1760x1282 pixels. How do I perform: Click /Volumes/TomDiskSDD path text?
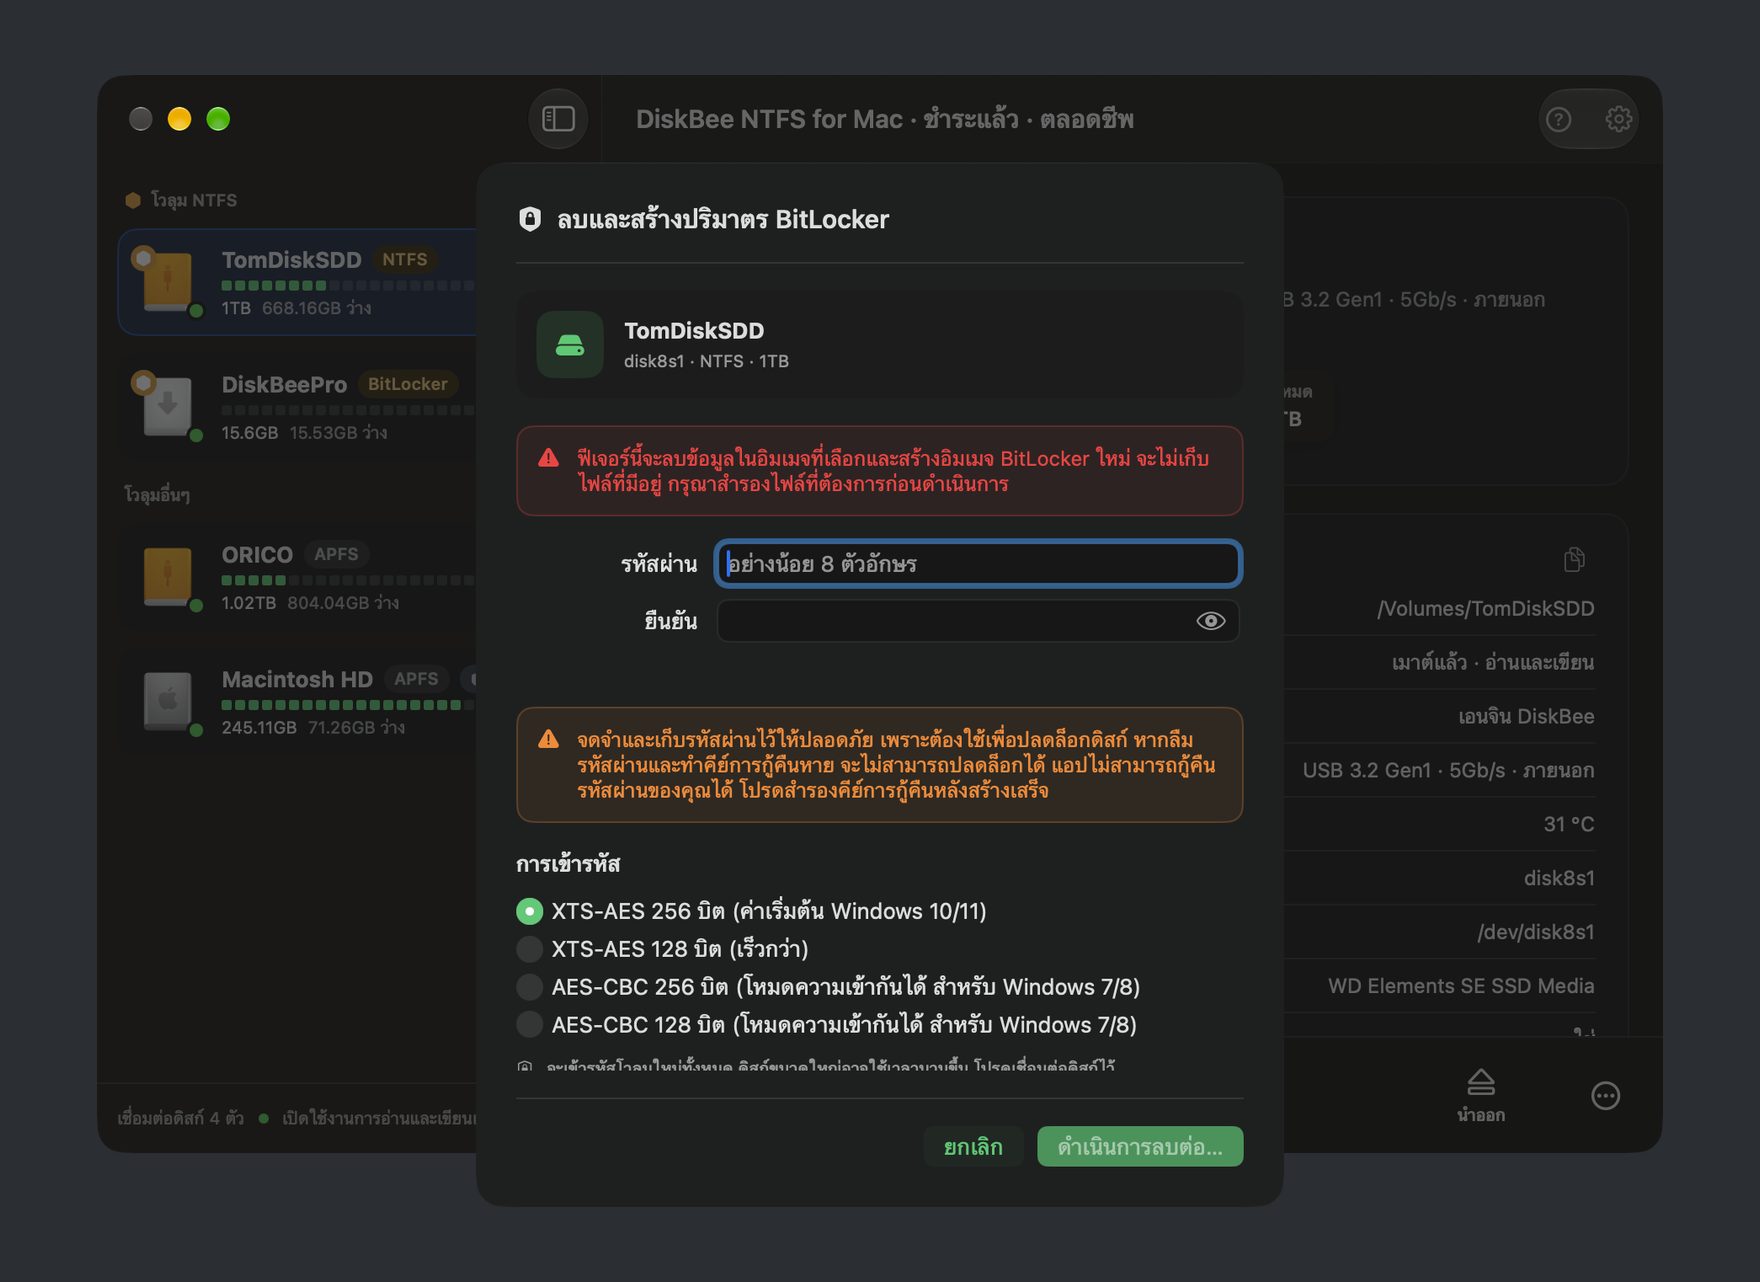coord(1485,608)
